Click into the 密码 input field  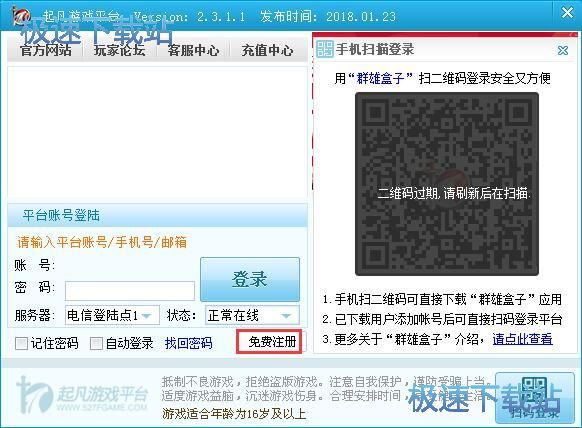coord(130,291)
